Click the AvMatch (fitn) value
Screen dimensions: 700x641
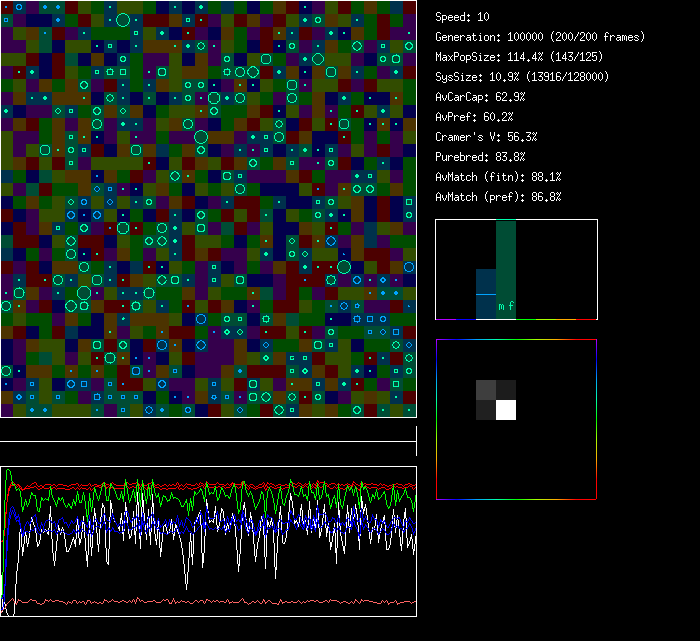point(498,177)
